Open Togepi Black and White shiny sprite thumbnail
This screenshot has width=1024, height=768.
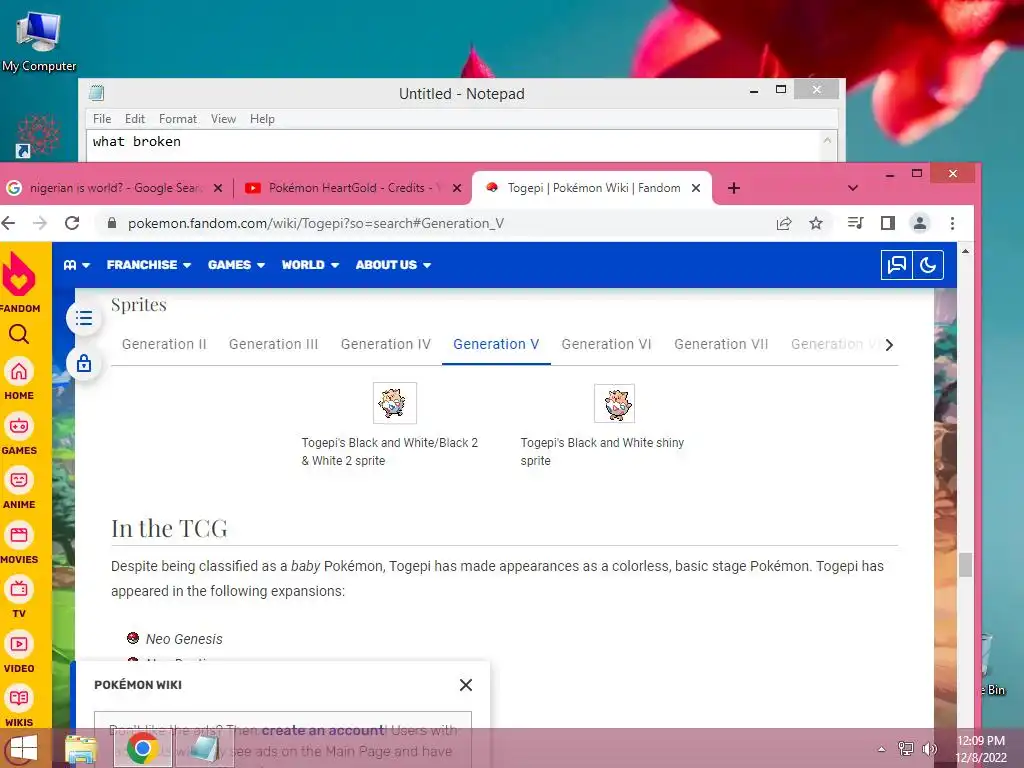tap(615, 403)
